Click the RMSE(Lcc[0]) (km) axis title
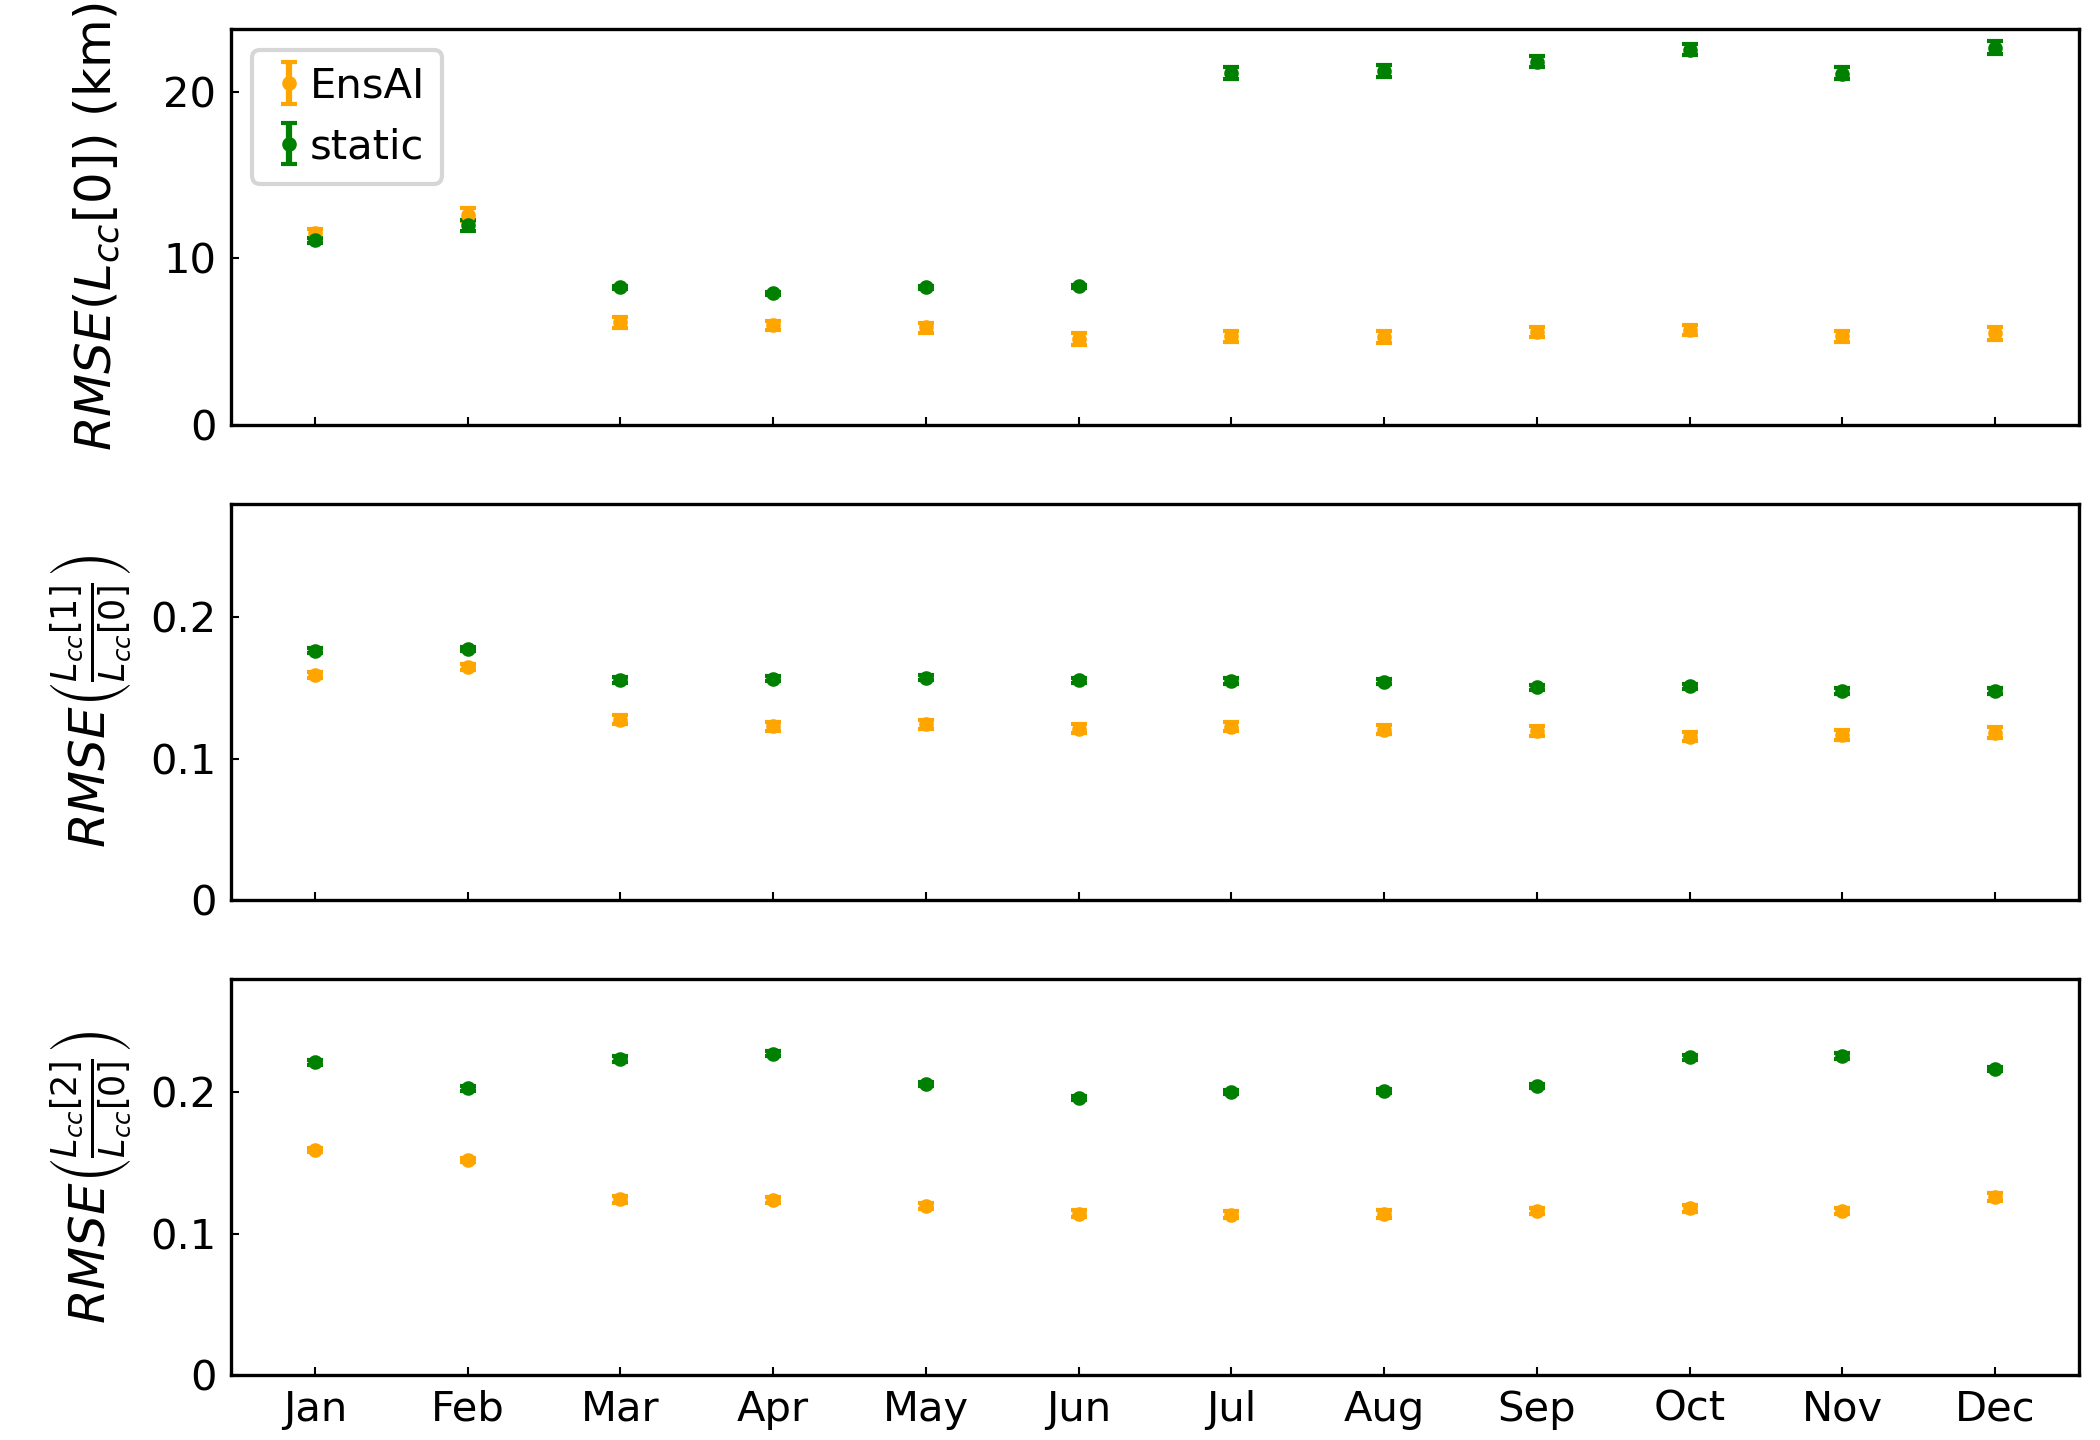Image resolution: width=2100 pixels, height=1440 pixels. 96,225
